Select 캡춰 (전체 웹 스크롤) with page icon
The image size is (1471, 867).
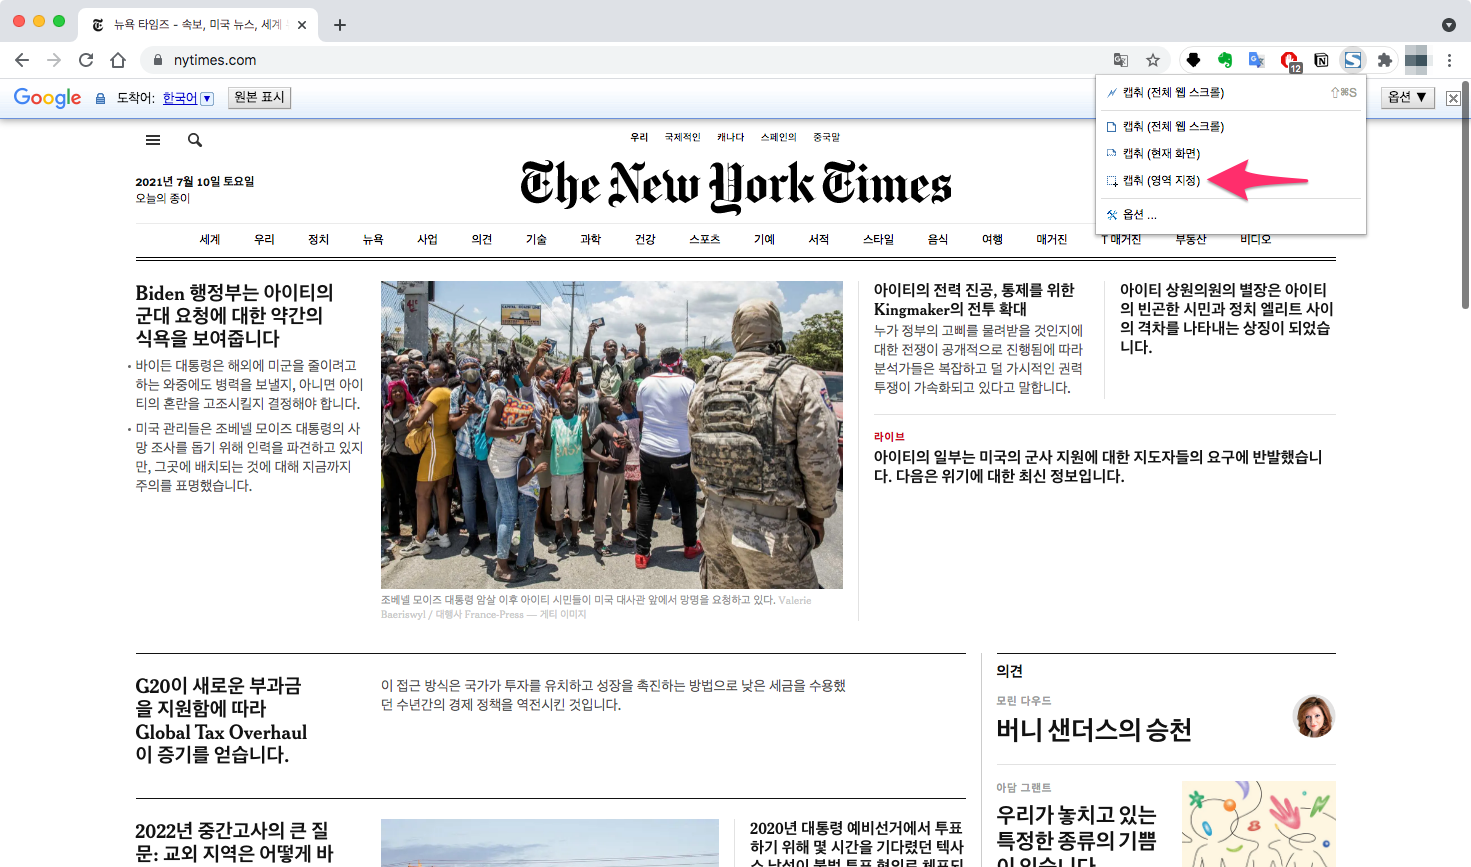click(1231, 126)
